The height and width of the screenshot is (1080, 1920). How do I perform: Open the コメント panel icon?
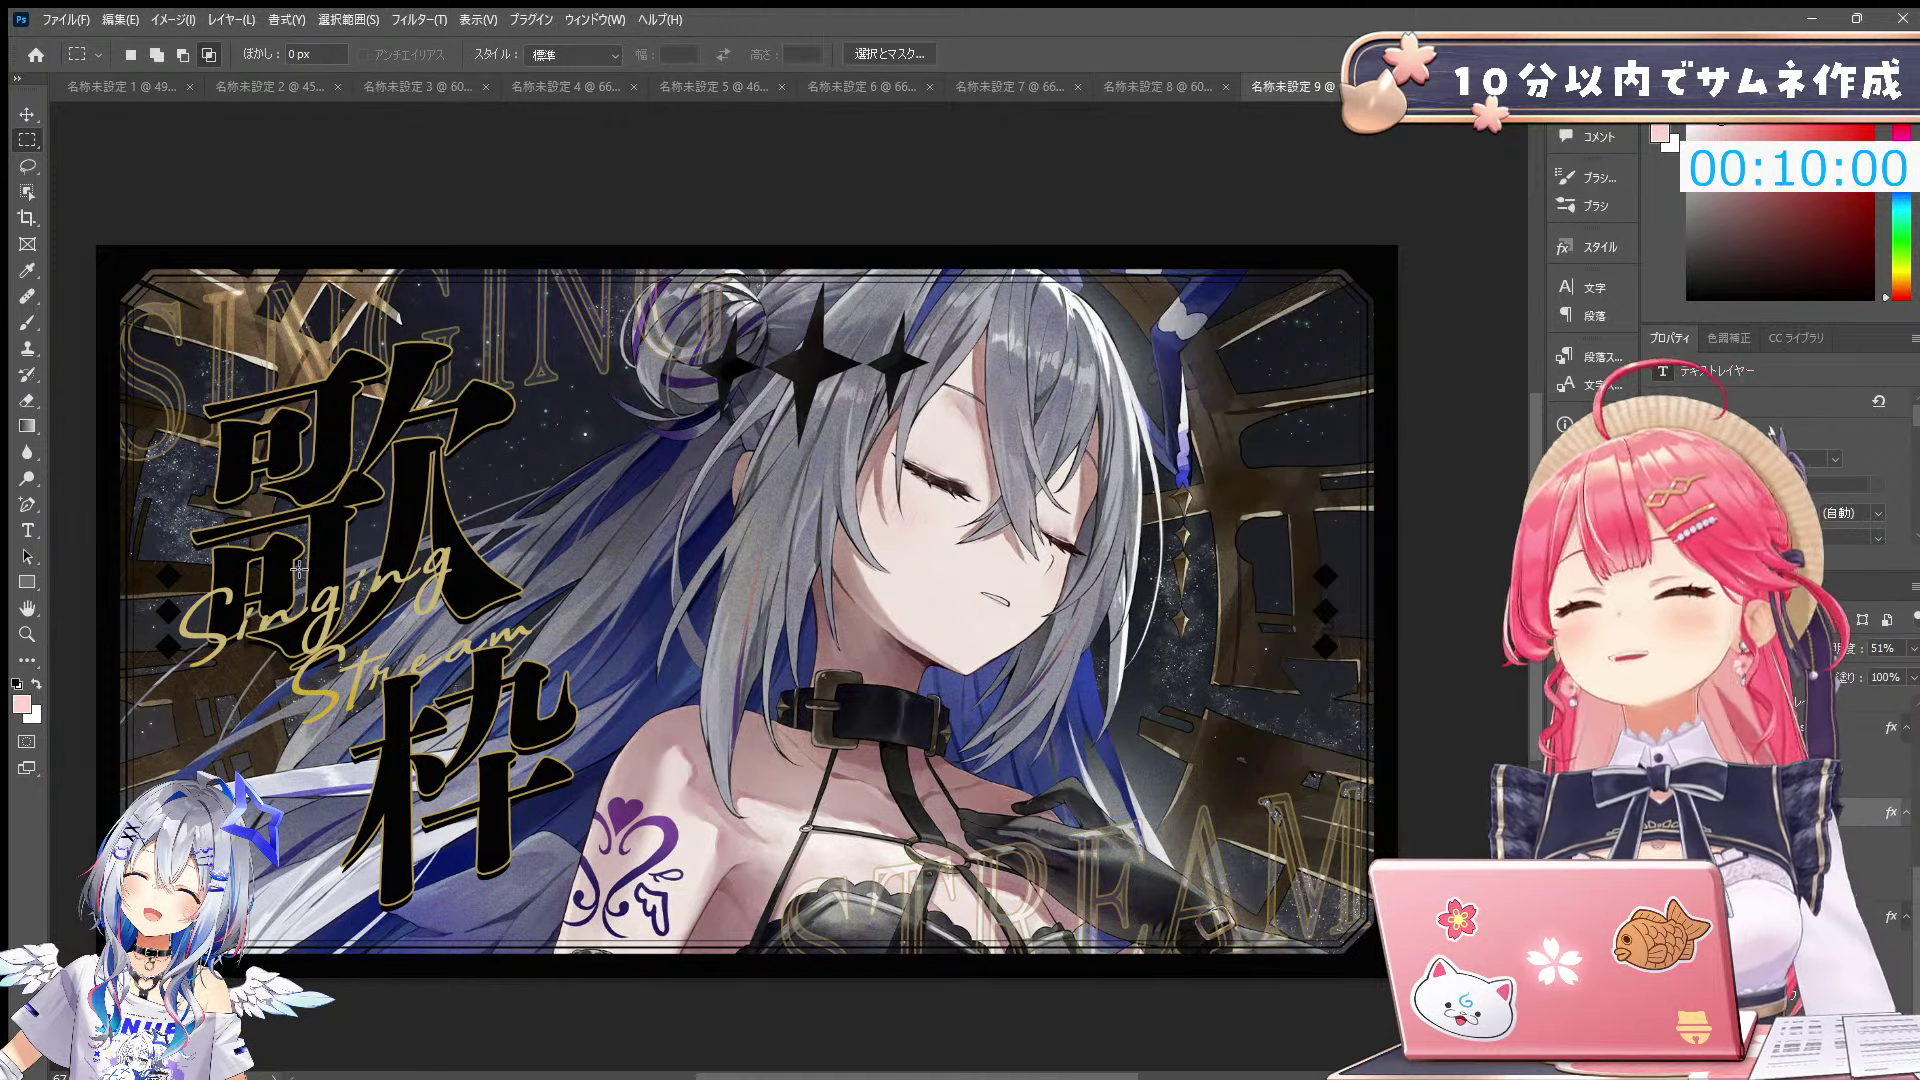(x=1566, y=136)
